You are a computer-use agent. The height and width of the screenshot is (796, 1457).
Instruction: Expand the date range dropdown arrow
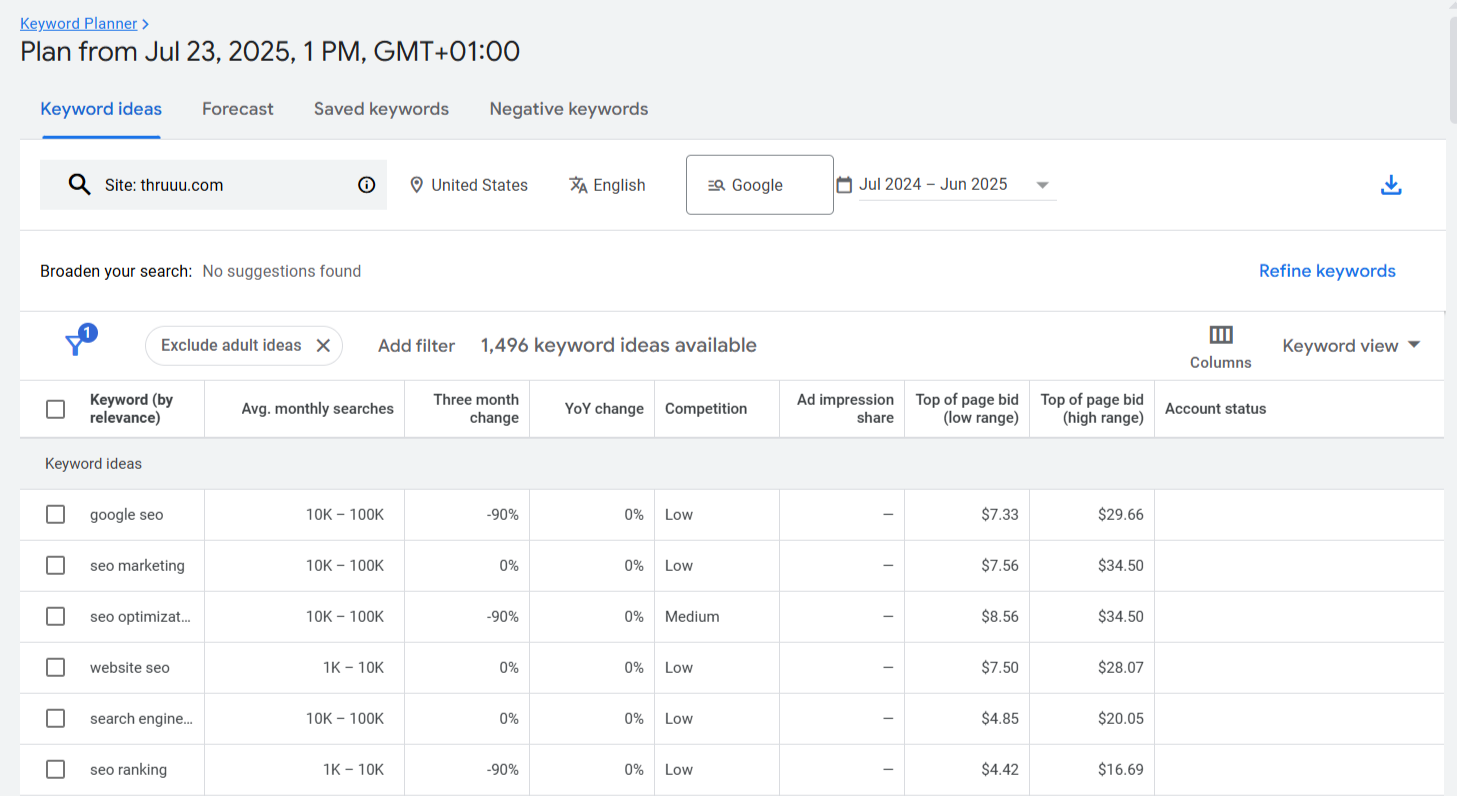(1042, 185)
